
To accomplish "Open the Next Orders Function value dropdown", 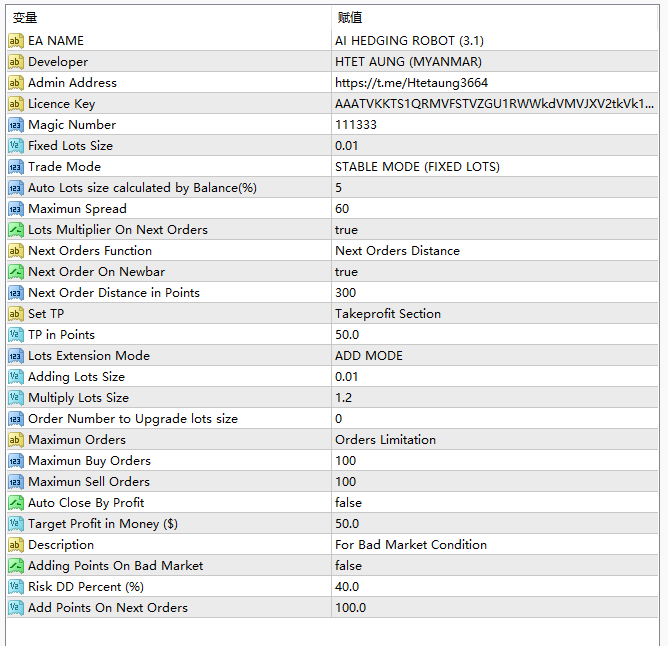I will point(397,251).
